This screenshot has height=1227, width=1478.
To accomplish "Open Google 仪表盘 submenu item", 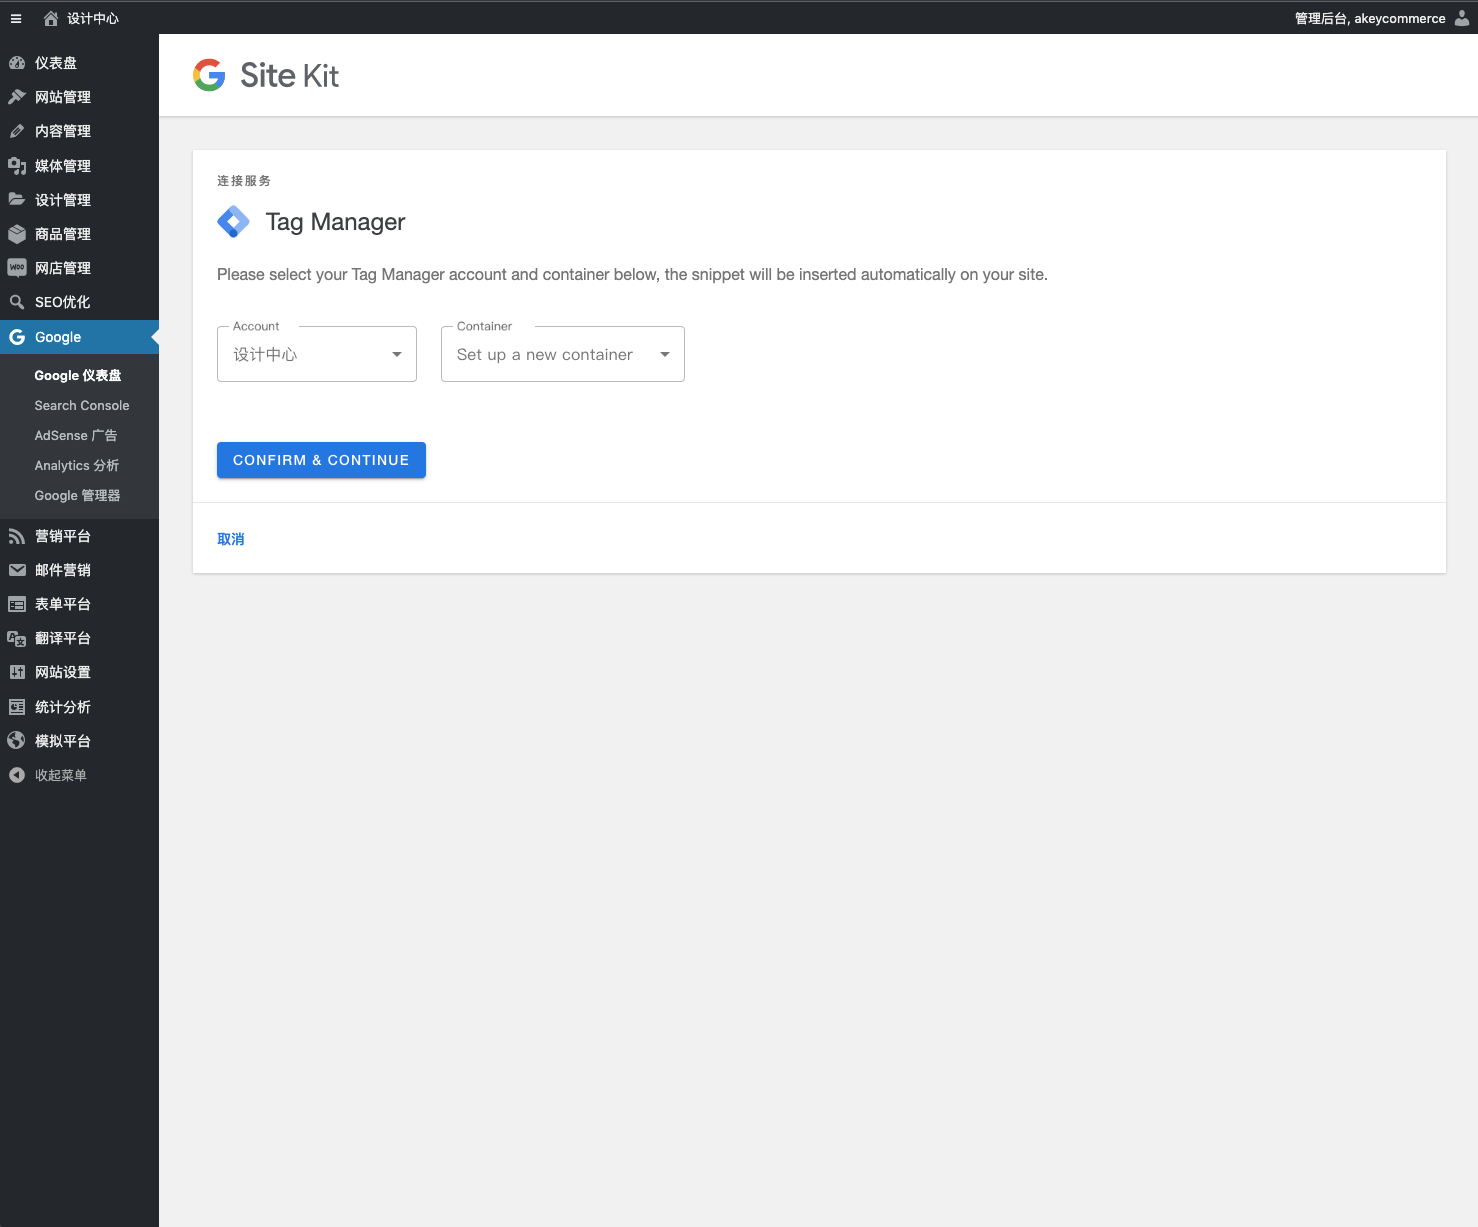I will (x=78, y=375).
